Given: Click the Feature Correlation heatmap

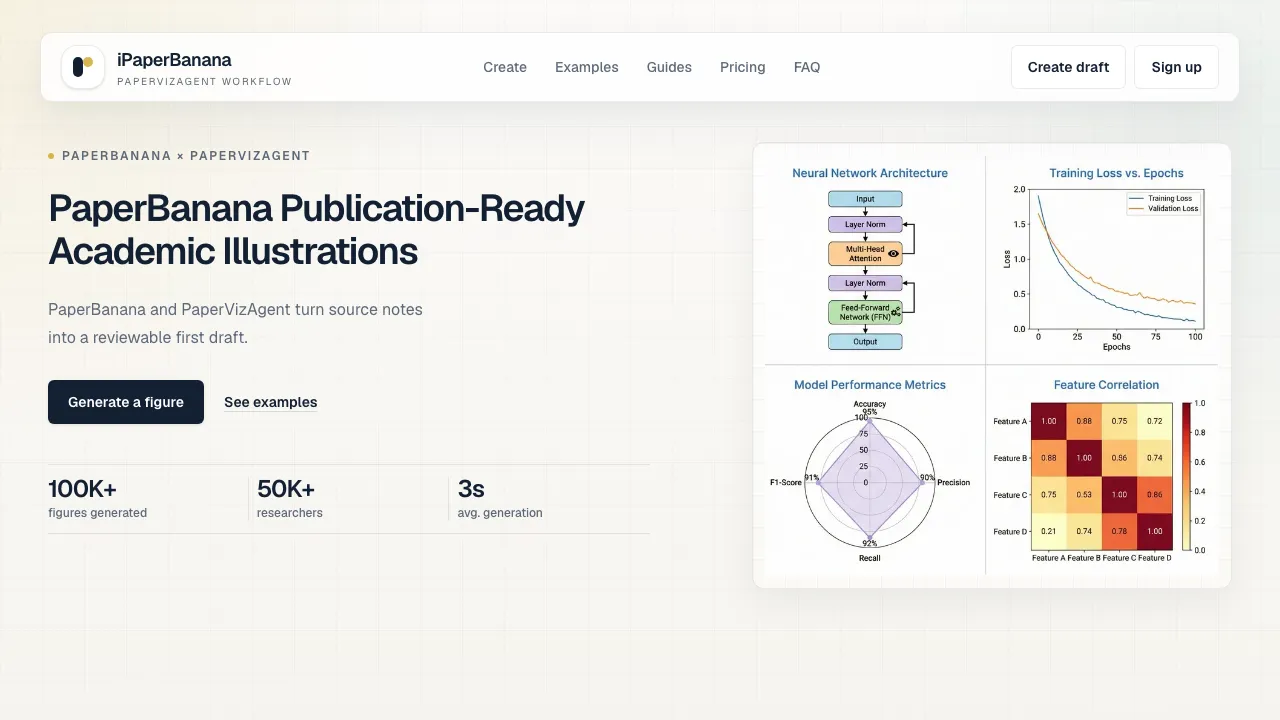Looking at the screenshot, I should click(1102, 477).
